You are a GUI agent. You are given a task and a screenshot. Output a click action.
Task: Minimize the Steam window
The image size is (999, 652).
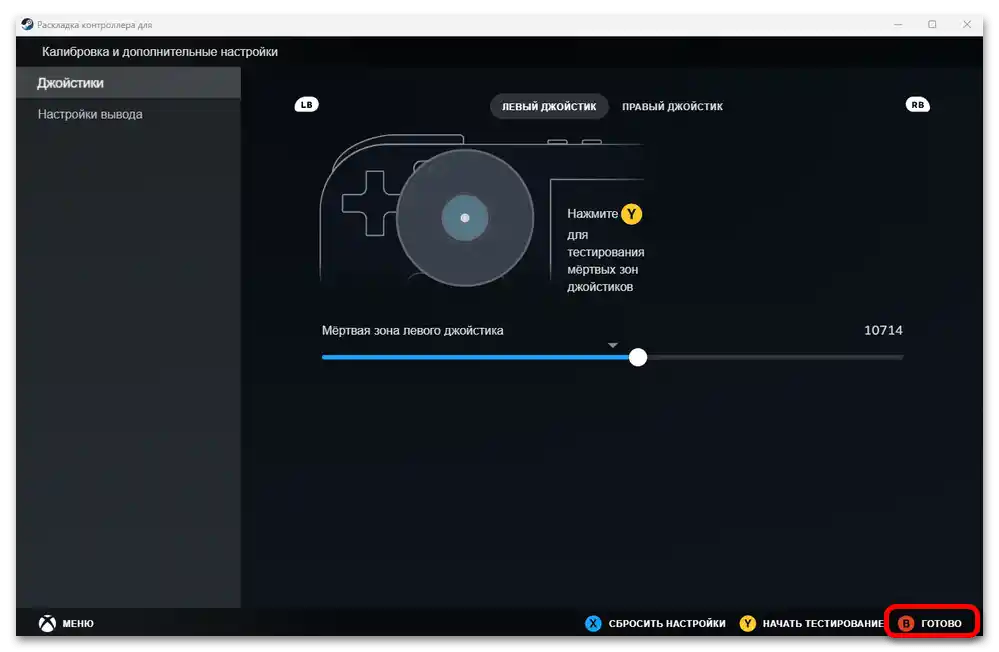click(x=898, y=24)
